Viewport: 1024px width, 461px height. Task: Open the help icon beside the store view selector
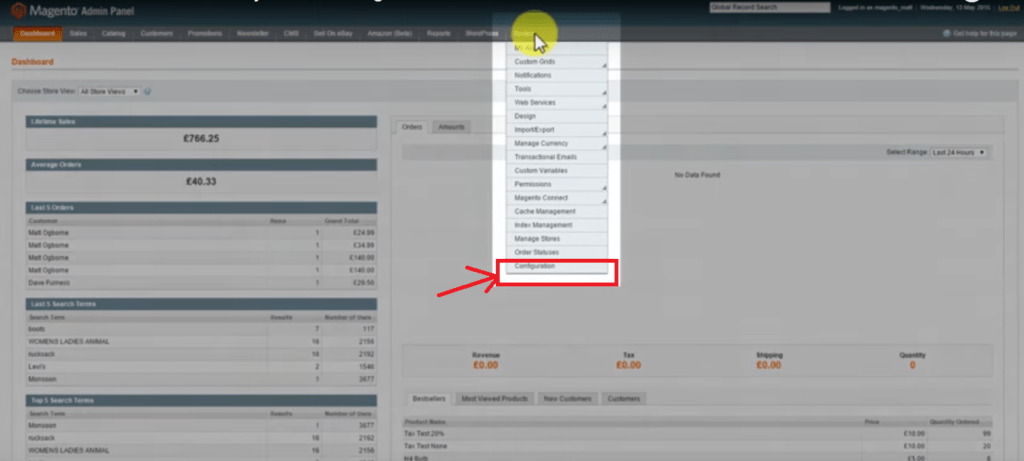pos(148,91)
